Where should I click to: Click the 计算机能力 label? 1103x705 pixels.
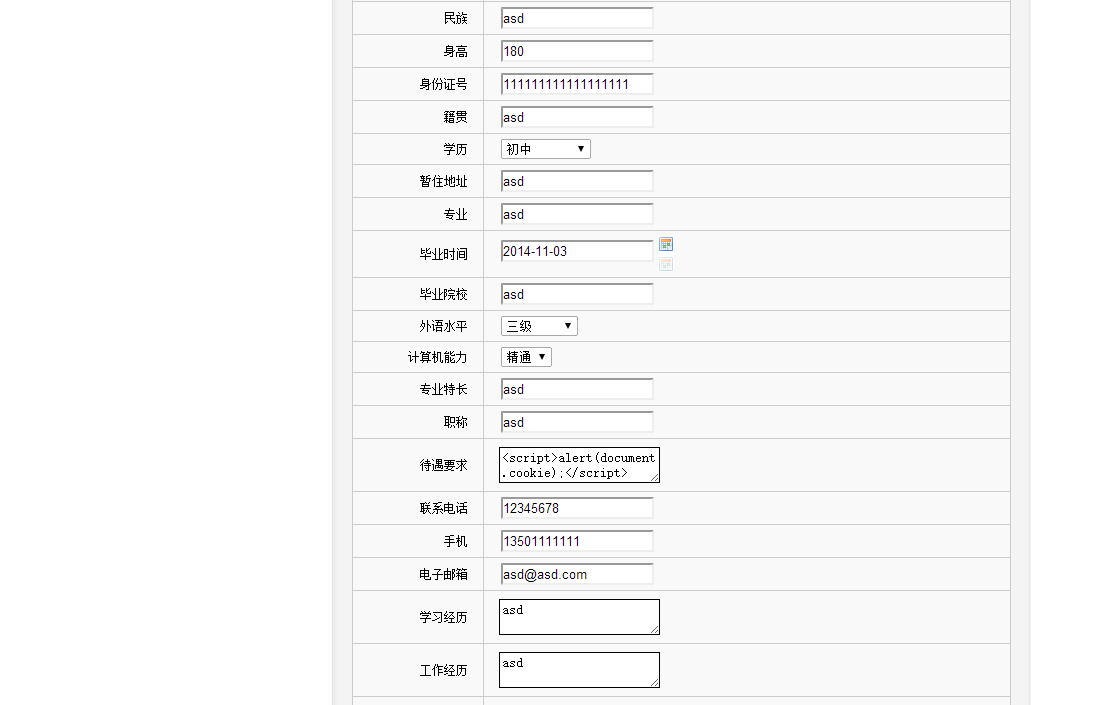(438, 357)
